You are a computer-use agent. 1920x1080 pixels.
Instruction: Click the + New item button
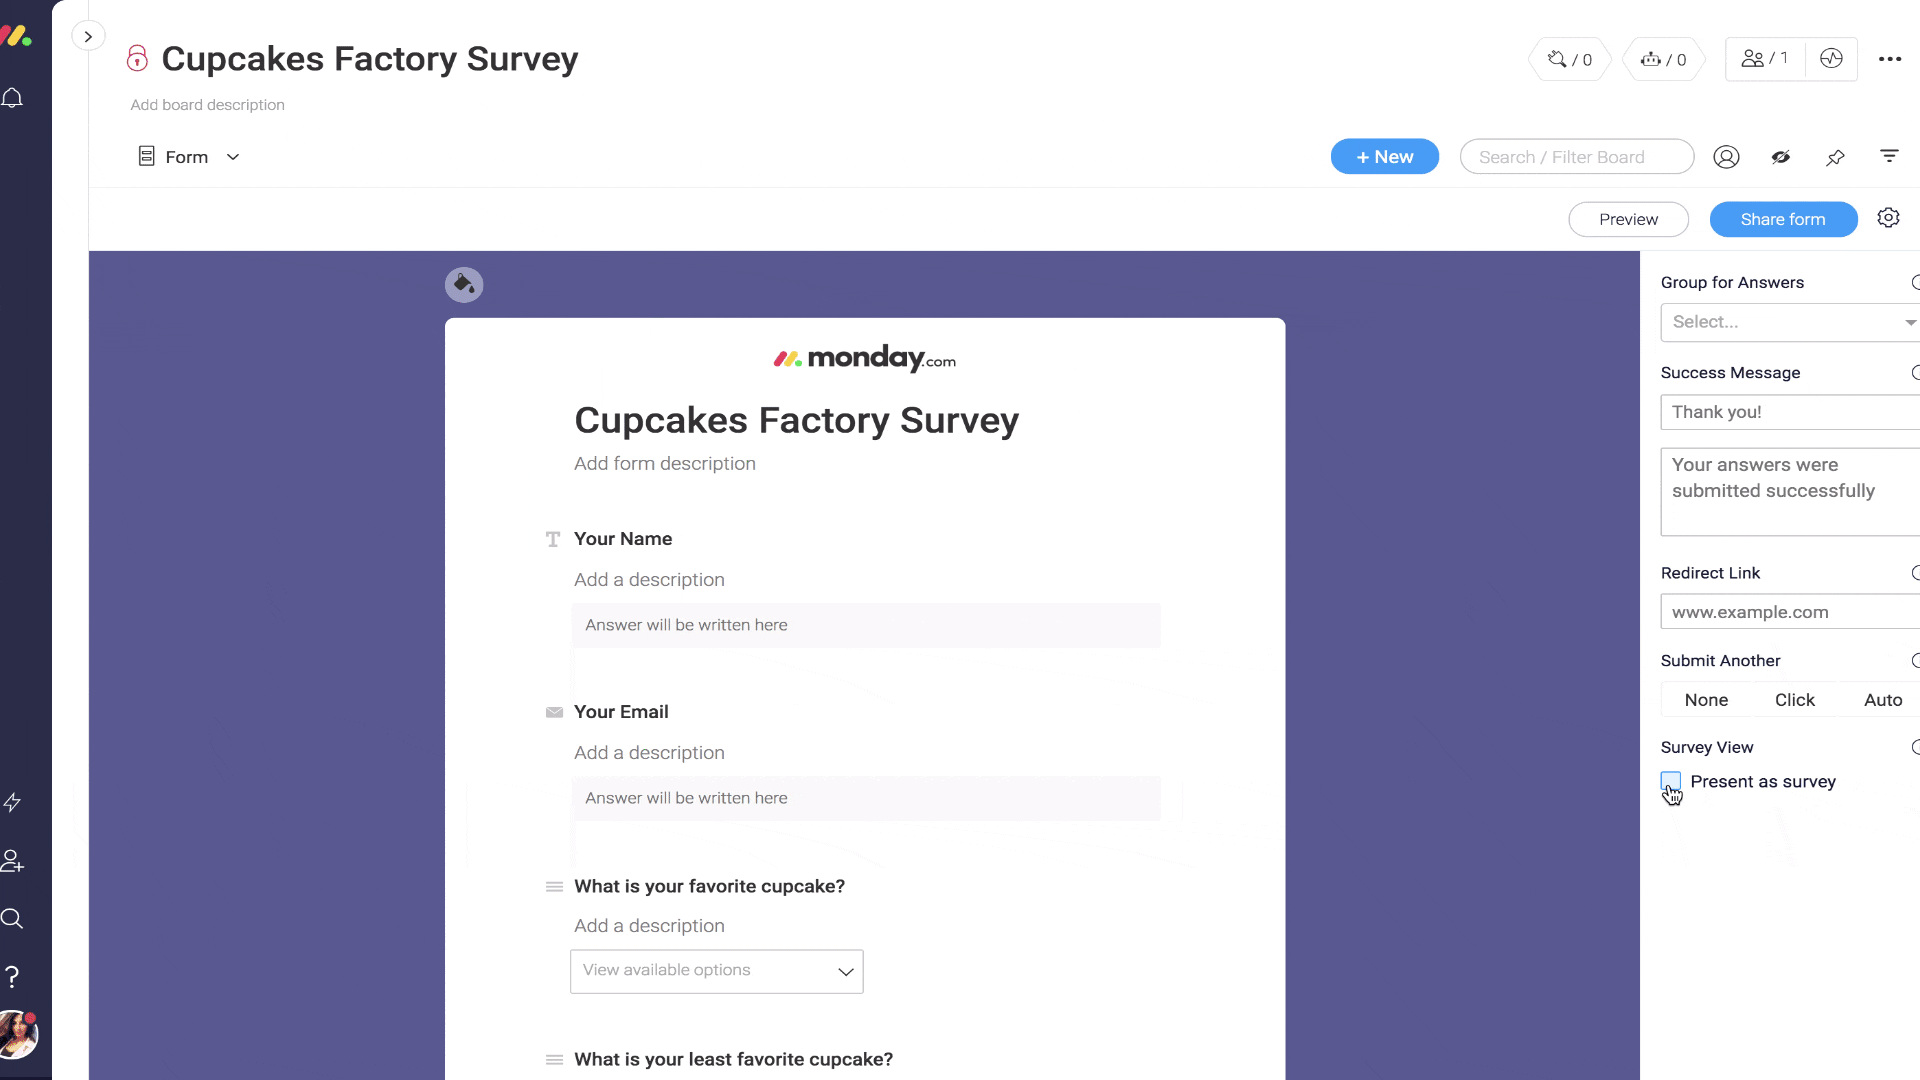click(x=1385, y=156)
